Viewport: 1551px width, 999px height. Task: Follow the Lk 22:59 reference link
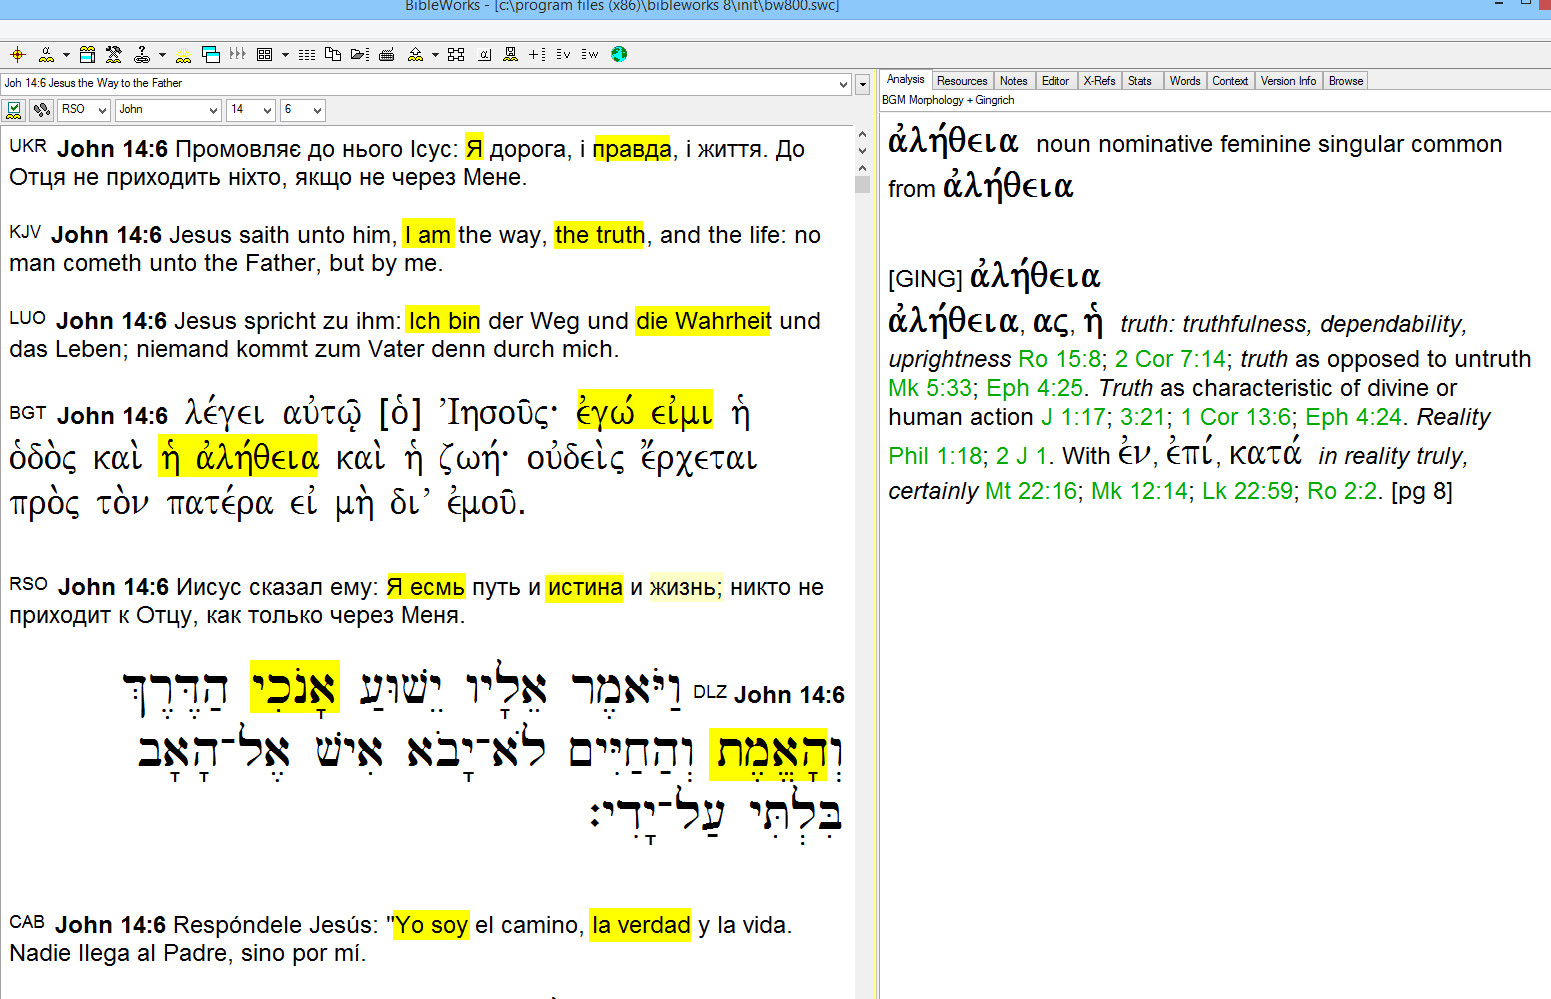(x=1247, y=491)
